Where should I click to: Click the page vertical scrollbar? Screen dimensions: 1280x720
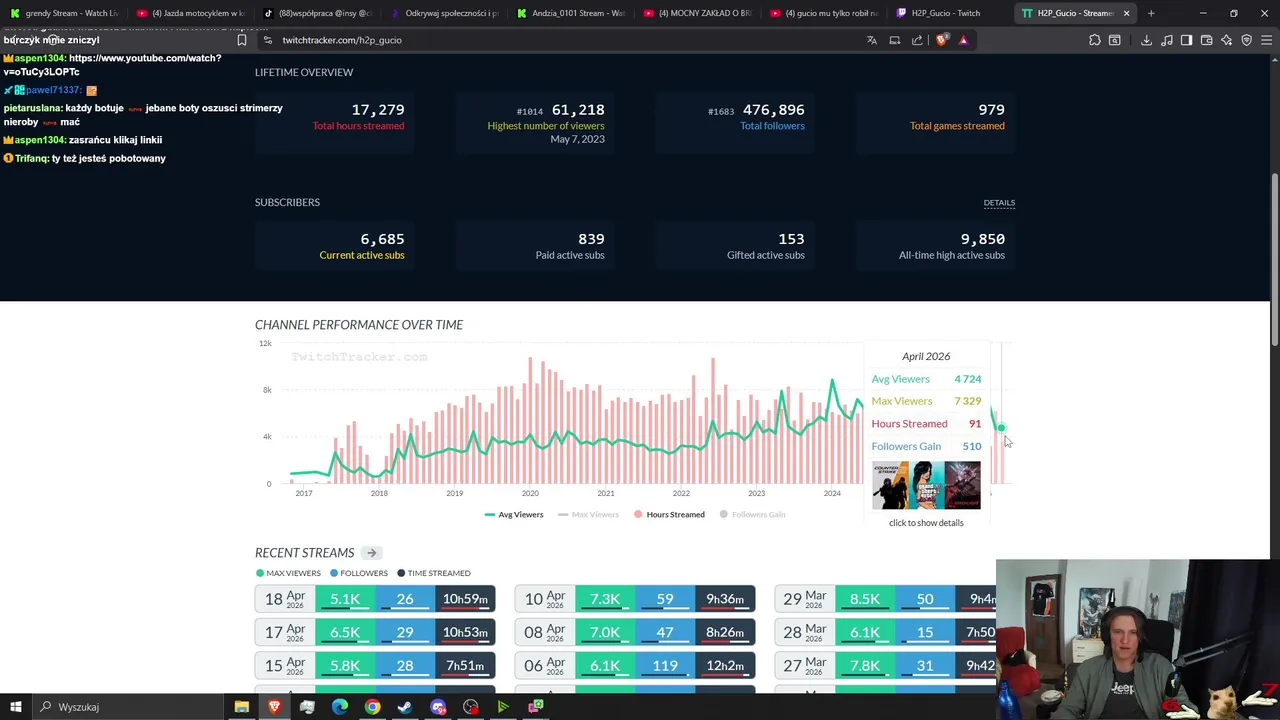point(1274,260)
